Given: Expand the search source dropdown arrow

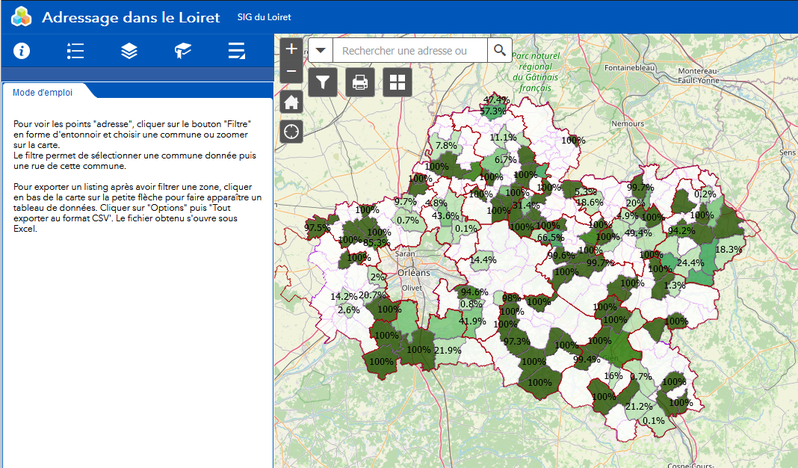Looking at the screenshot, I should [320, 50].
